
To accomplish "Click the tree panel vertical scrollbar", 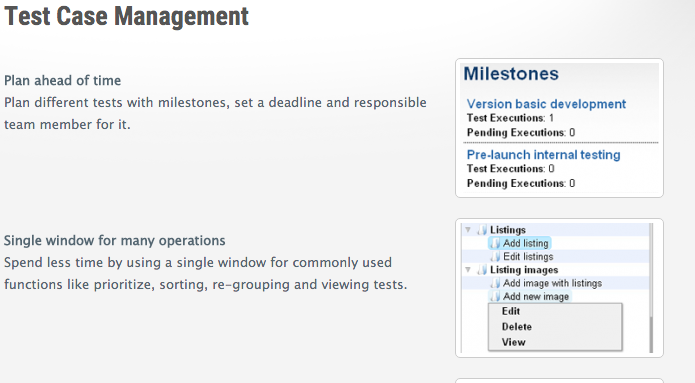I will click(x=651, y=288).
